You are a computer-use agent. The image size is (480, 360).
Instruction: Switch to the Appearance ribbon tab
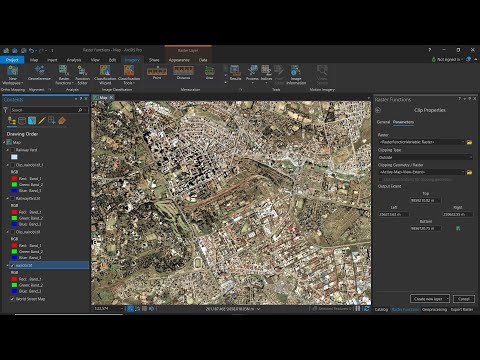tap(179, 60)
